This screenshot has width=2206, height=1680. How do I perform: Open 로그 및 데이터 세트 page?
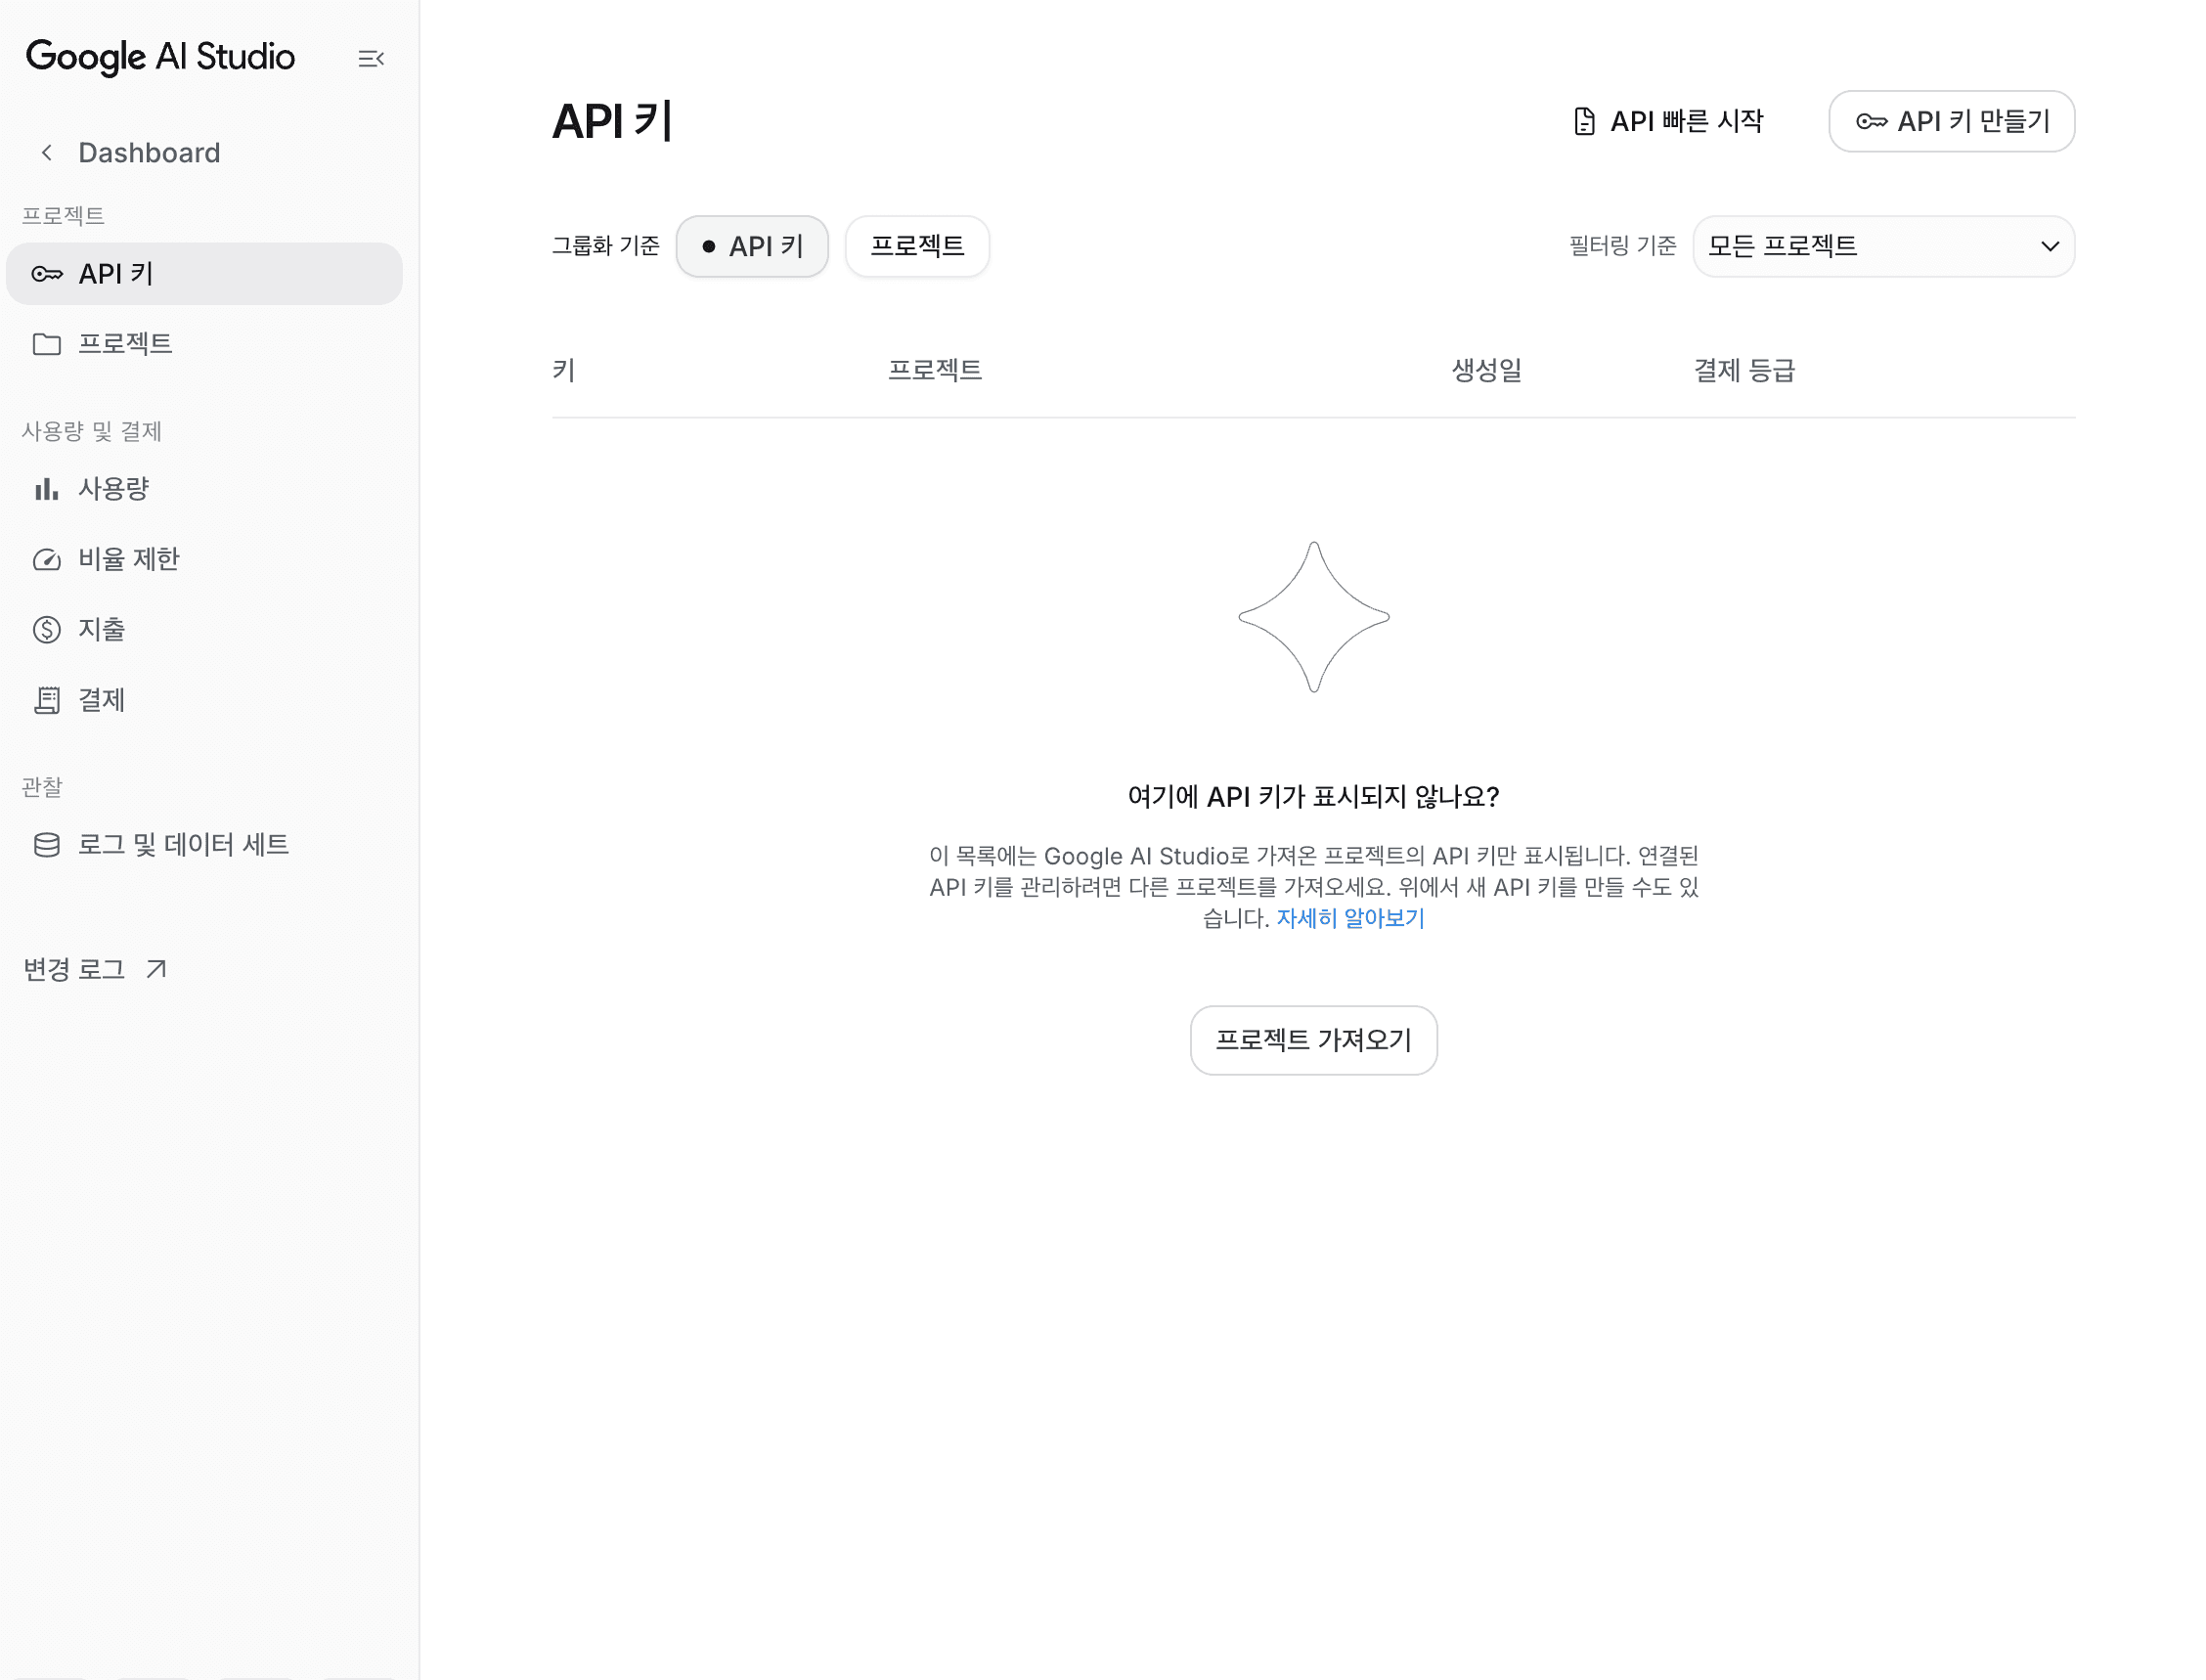[x=204, y=846]
